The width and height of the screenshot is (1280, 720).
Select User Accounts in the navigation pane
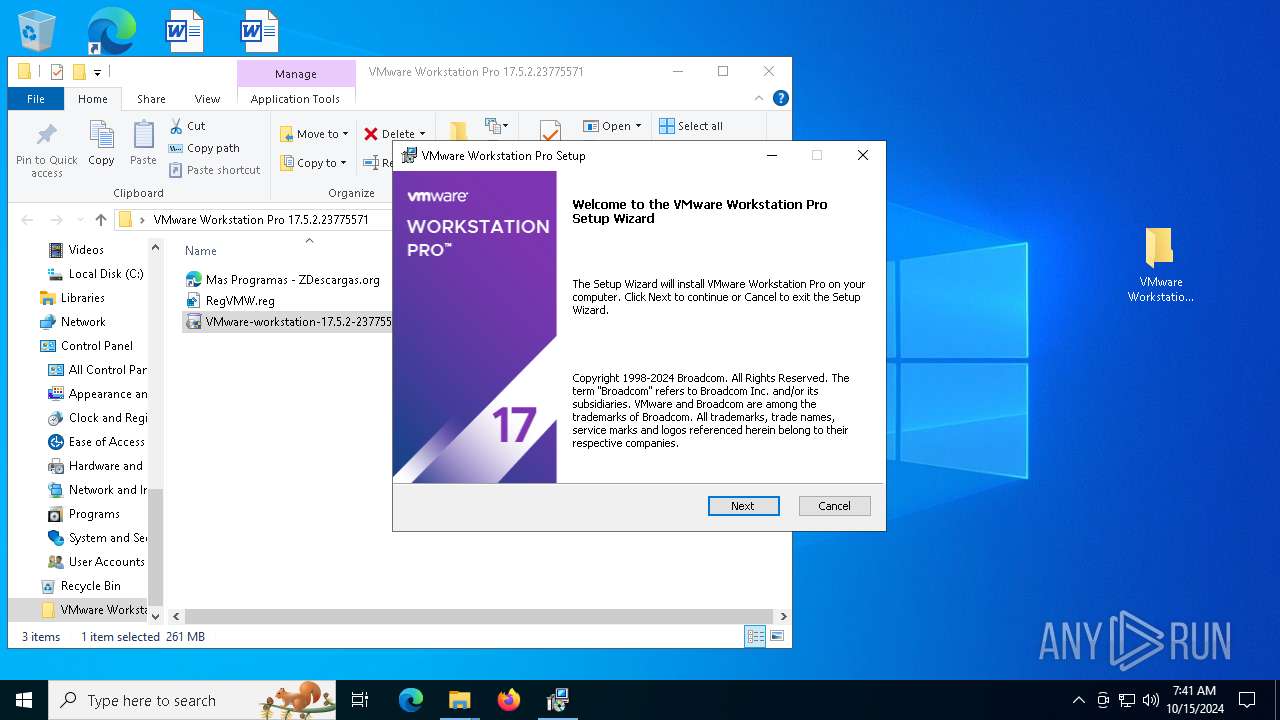(x=97, y=562)
